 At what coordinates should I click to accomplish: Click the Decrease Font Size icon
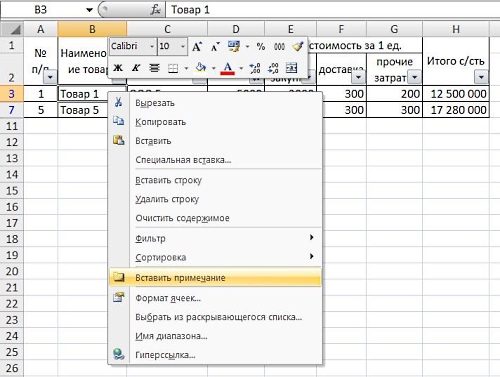tap(215, 46)
